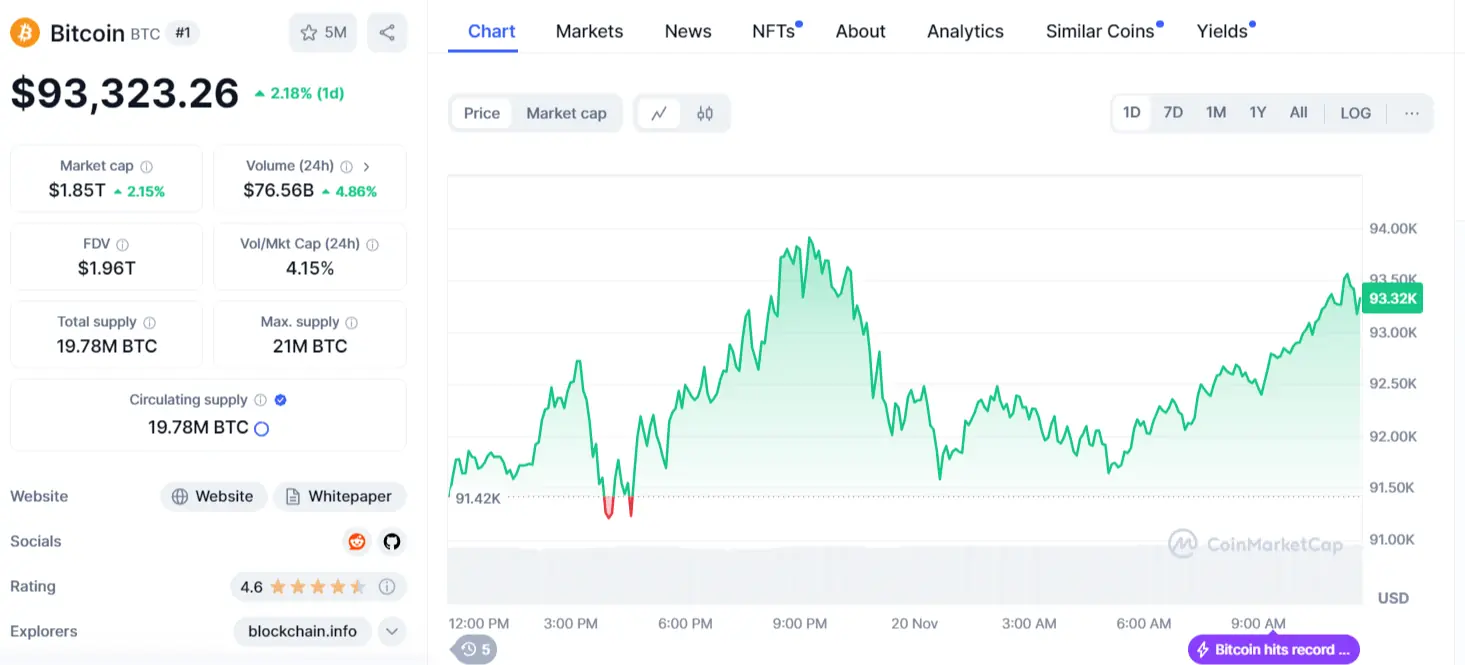
Task: Switch to line chart view
Action: tap(659, 113)
